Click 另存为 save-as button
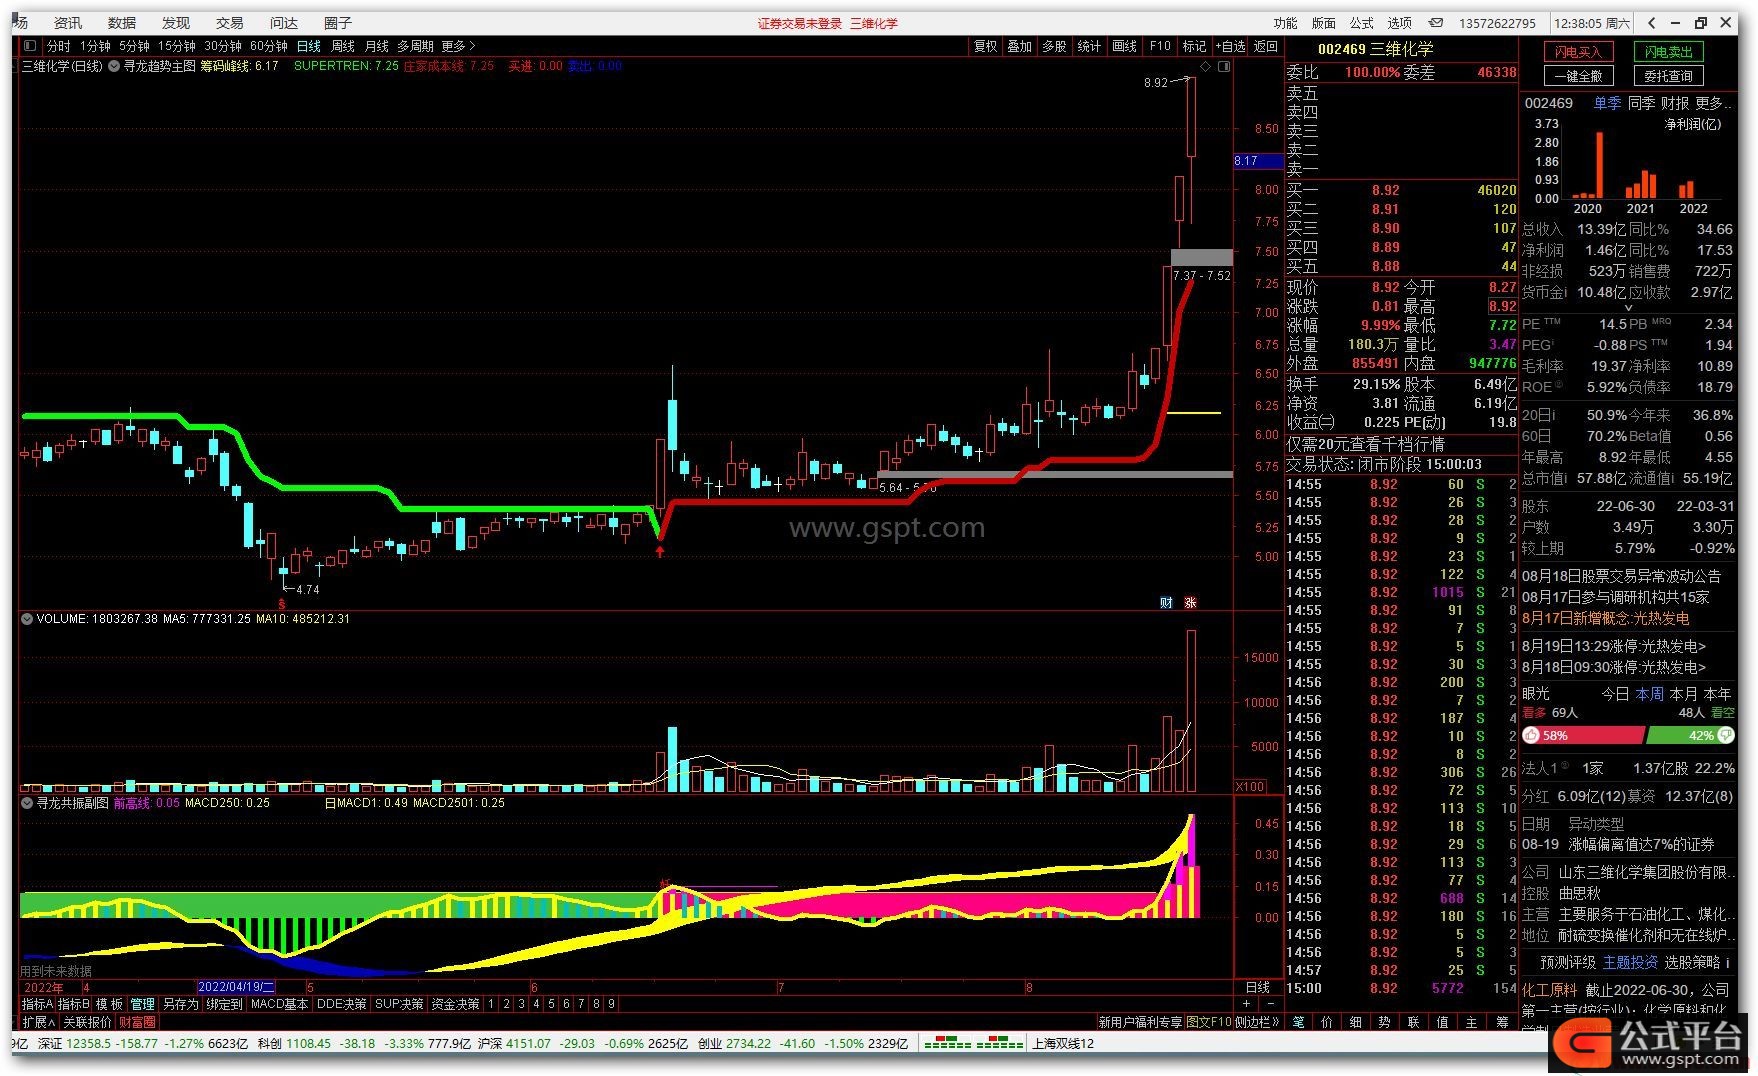 [x=180, y=1004]
